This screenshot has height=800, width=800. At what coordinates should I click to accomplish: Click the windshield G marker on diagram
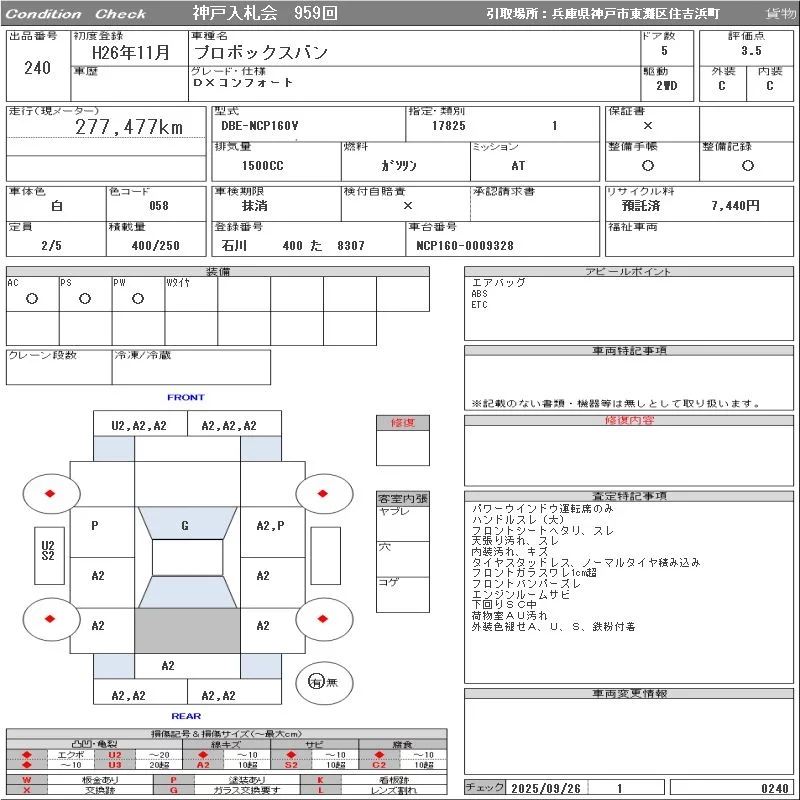185,525
